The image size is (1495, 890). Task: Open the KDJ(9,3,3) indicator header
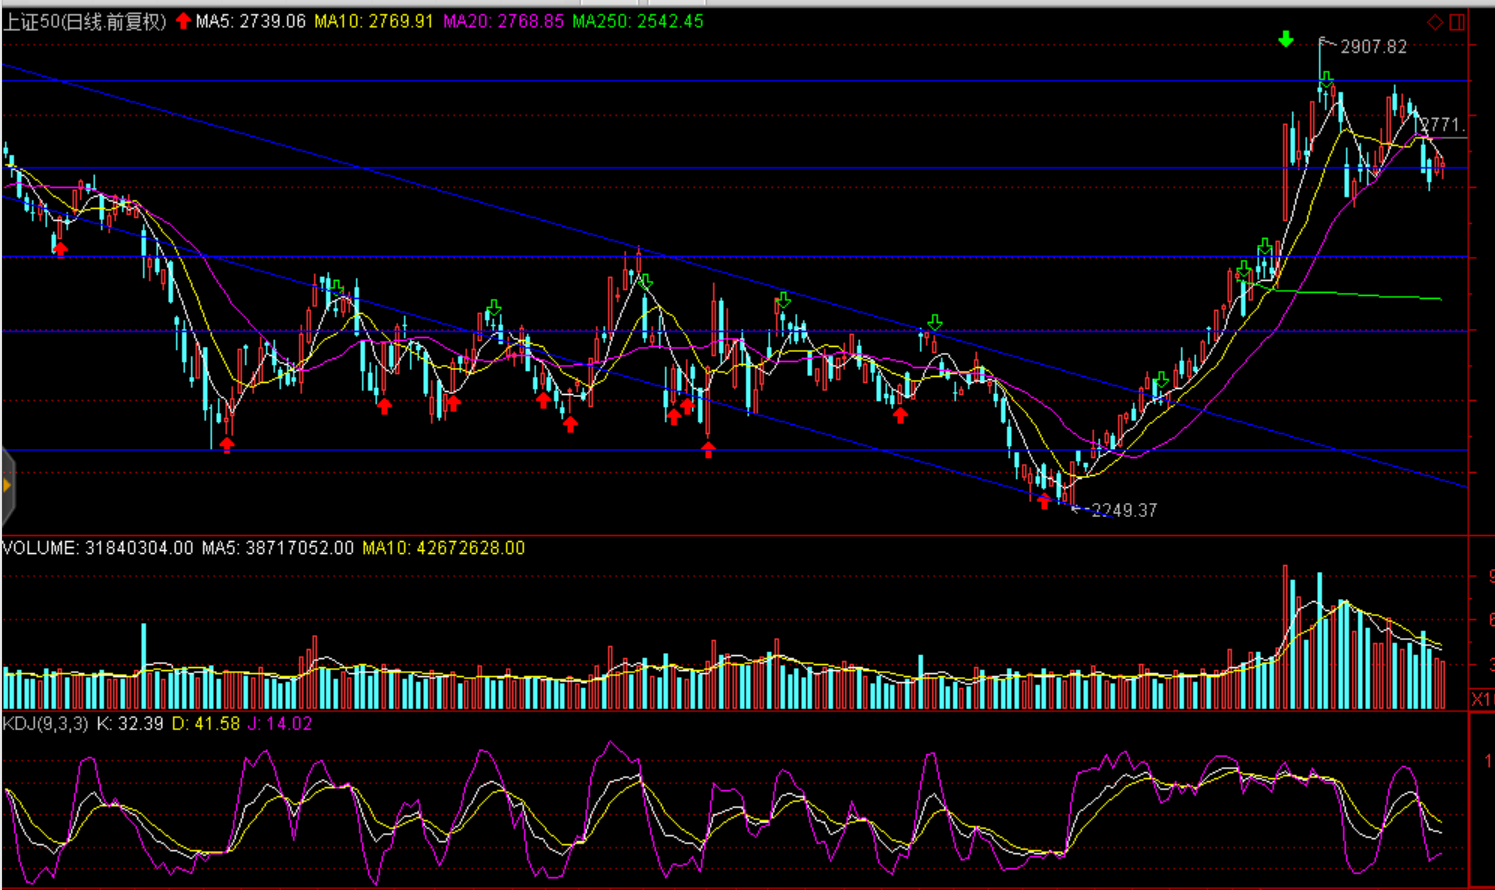[46, 723]
